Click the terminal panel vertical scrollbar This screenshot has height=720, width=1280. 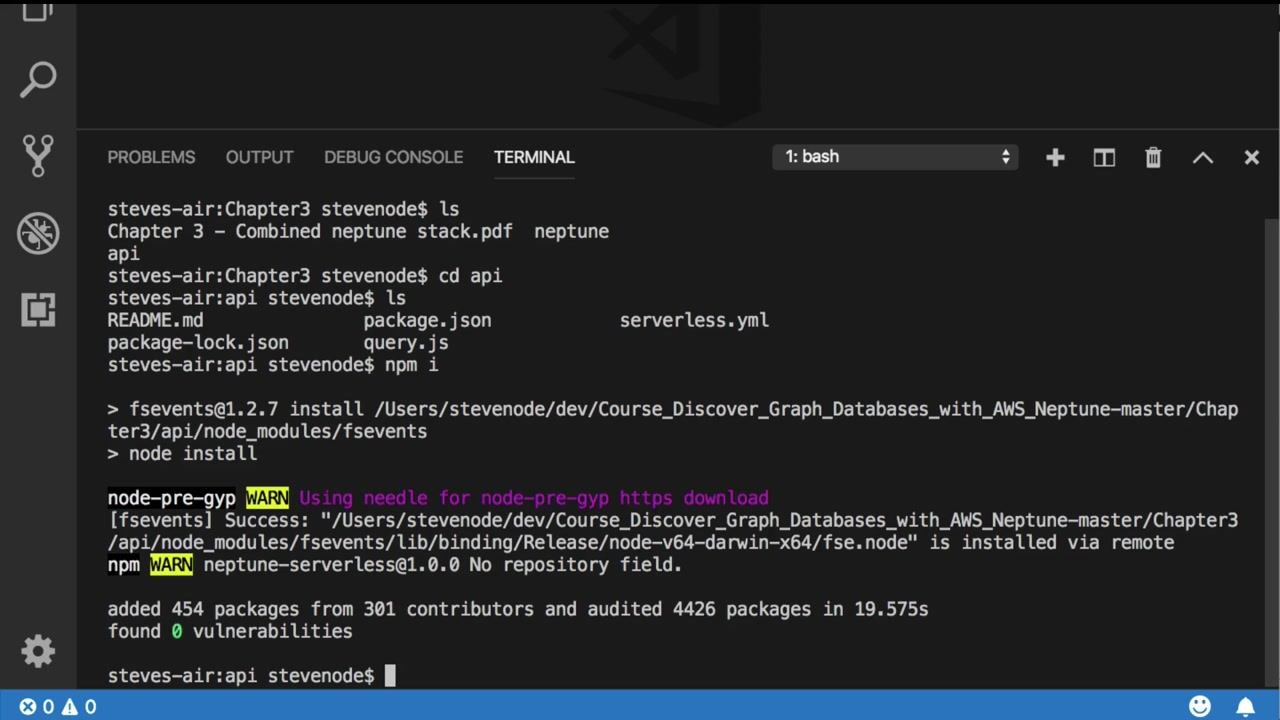pyautogui.click(x=1272, y=450)
